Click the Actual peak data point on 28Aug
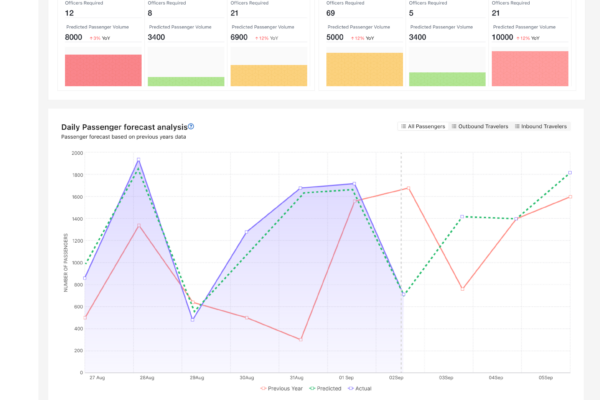The width and height of the screenshot is (600, 400). click(x=139, y=159)
